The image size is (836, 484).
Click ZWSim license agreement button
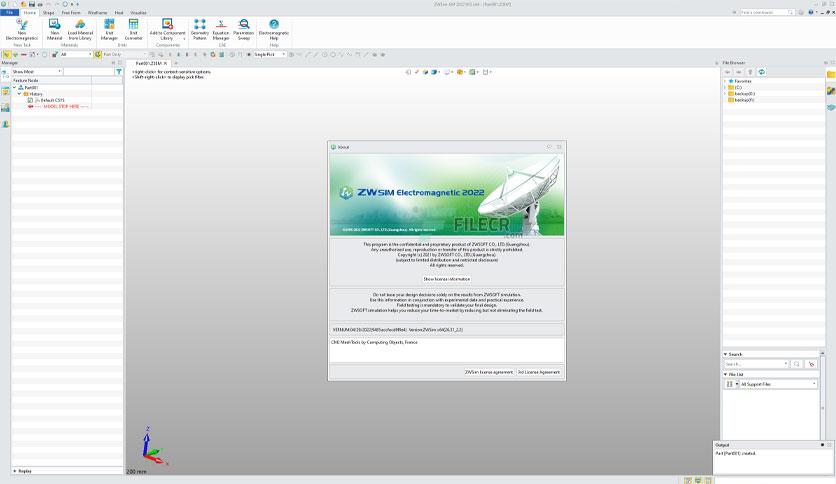point(488,372)
